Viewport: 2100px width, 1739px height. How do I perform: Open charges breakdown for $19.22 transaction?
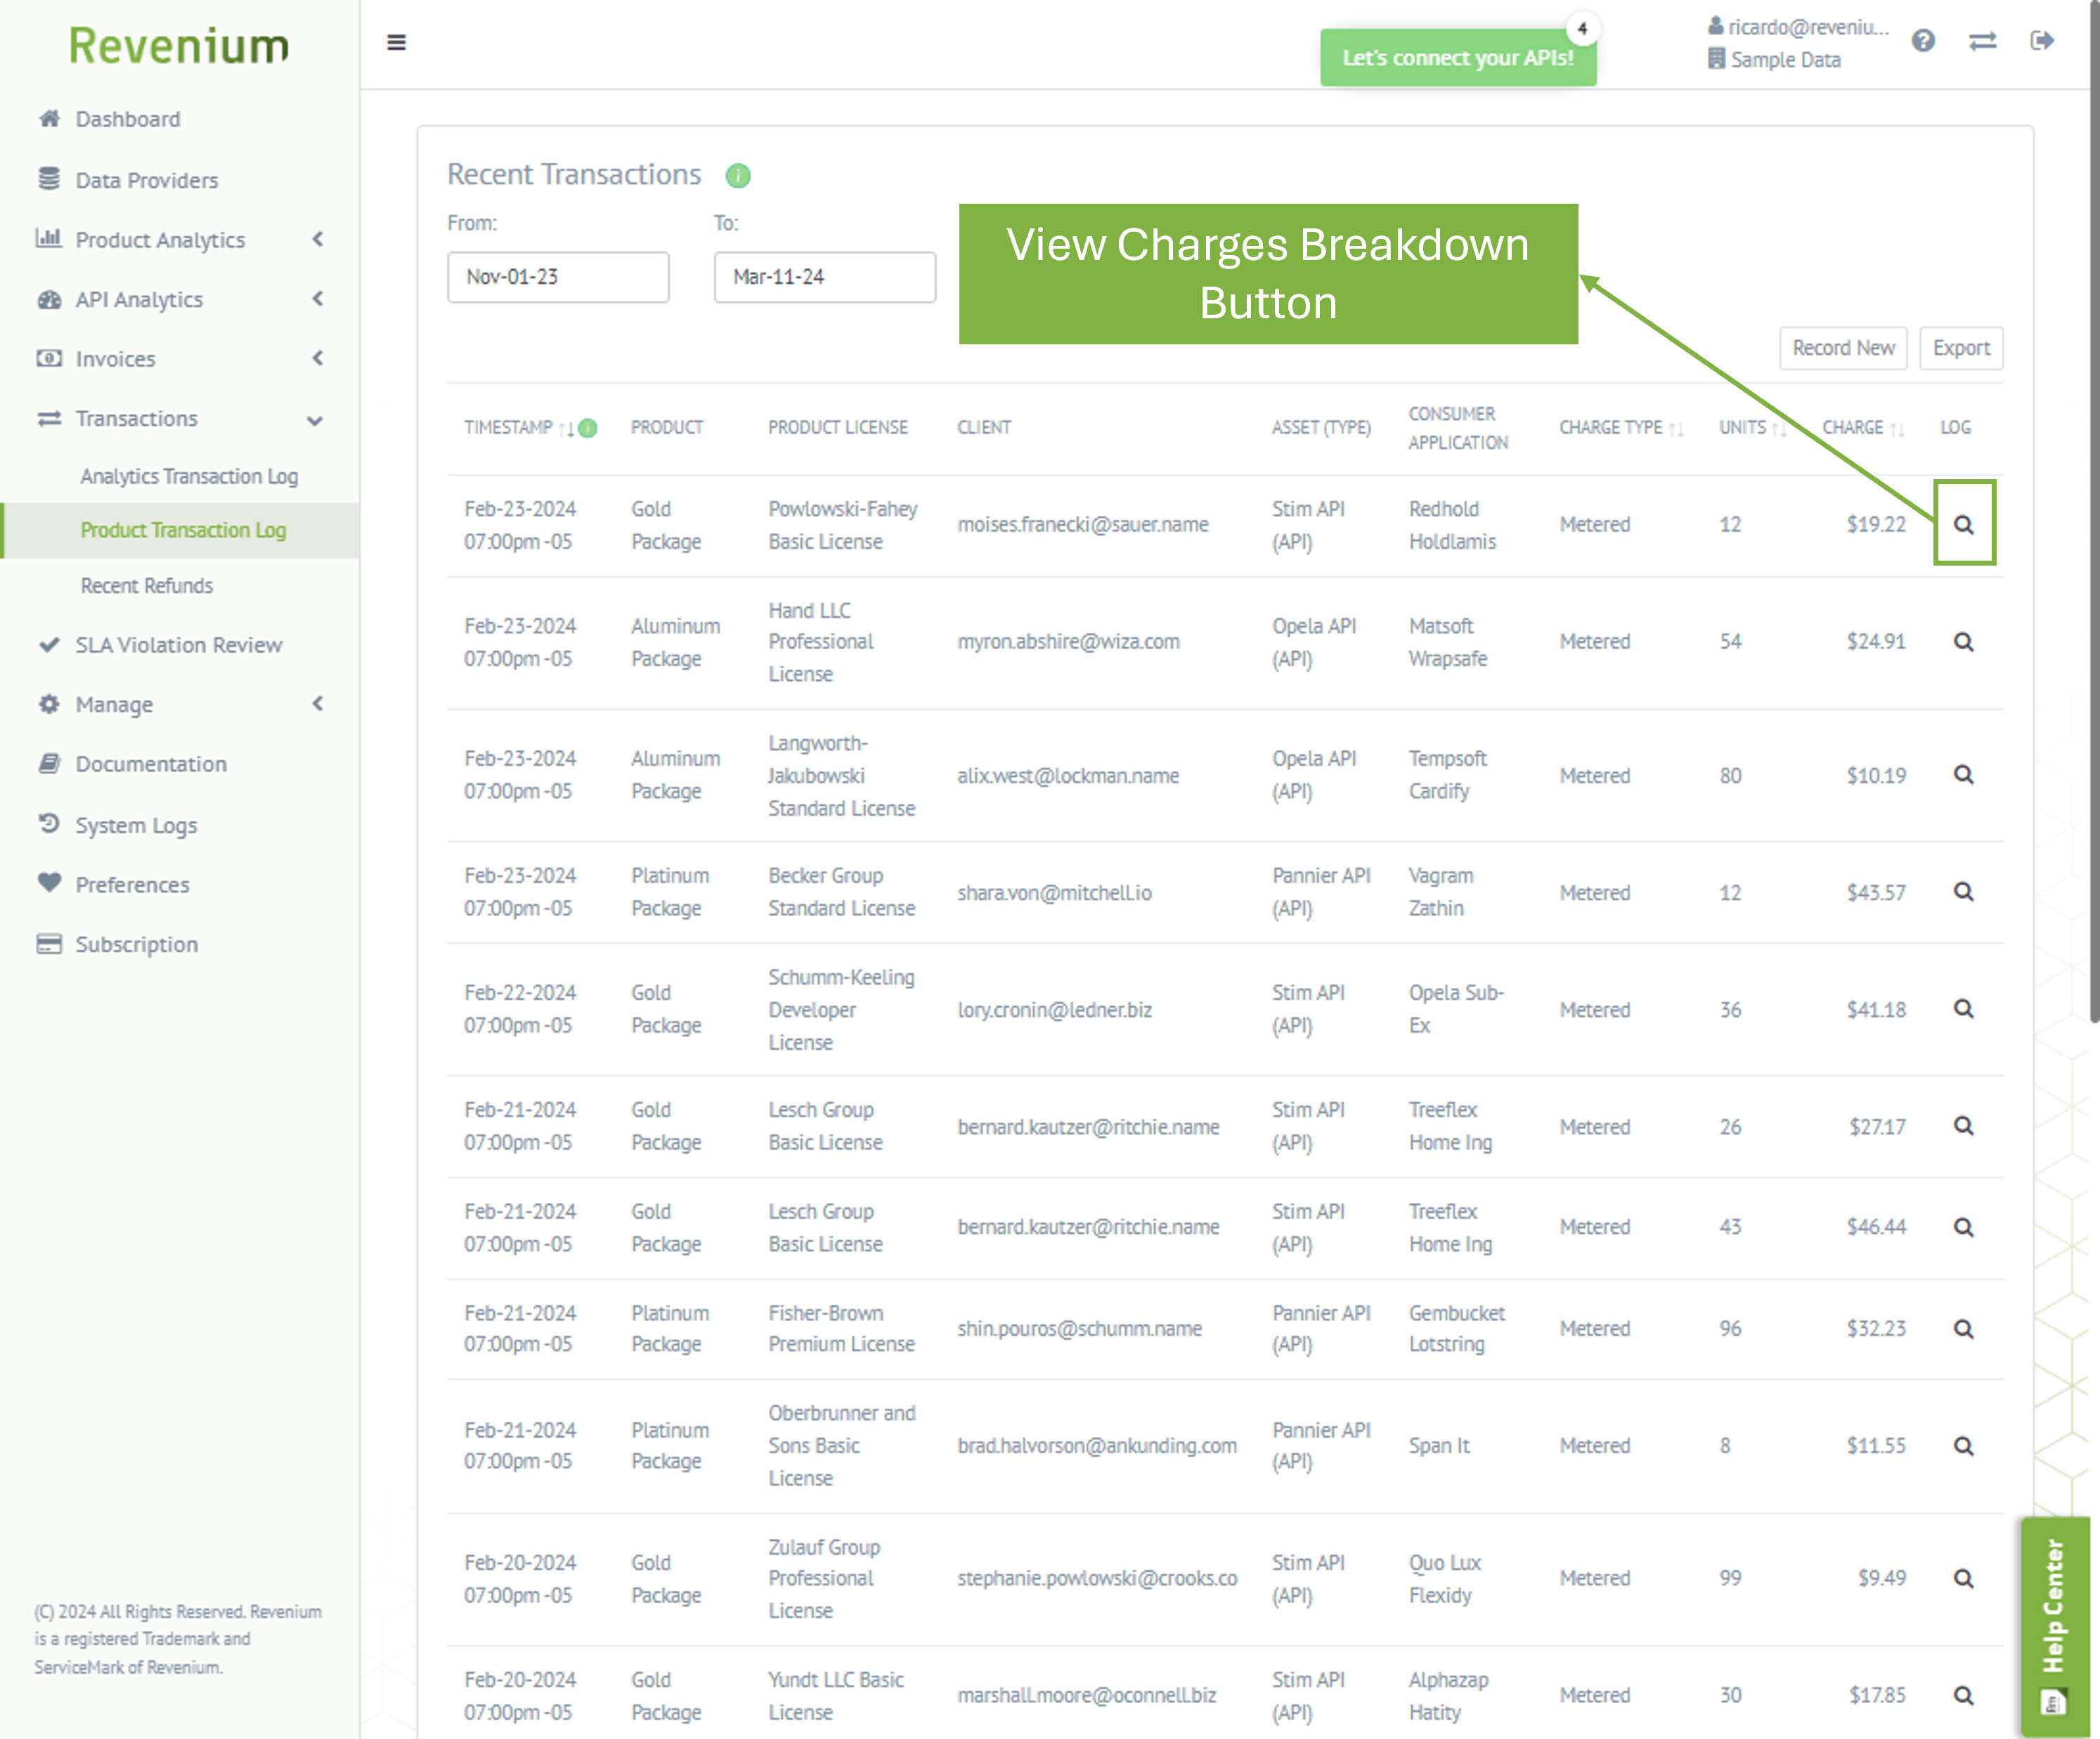1963,524
